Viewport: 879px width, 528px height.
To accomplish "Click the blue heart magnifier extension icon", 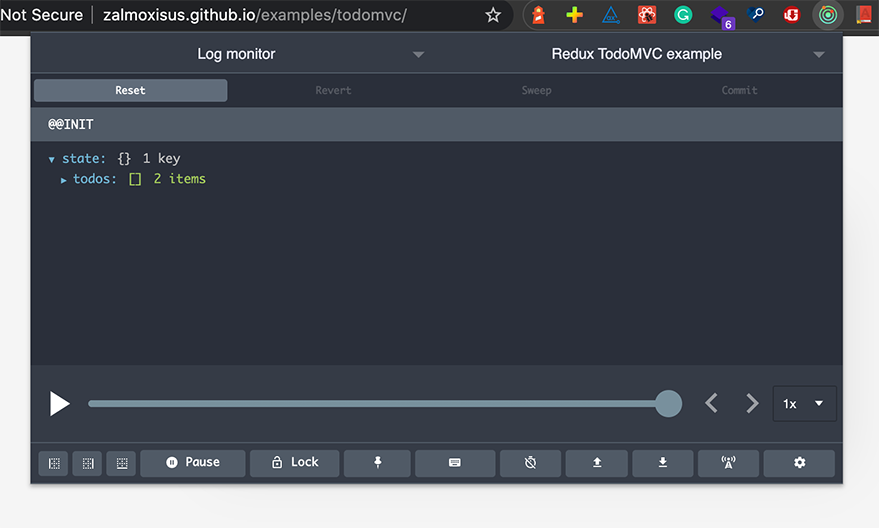I will (x=755, y=14).
